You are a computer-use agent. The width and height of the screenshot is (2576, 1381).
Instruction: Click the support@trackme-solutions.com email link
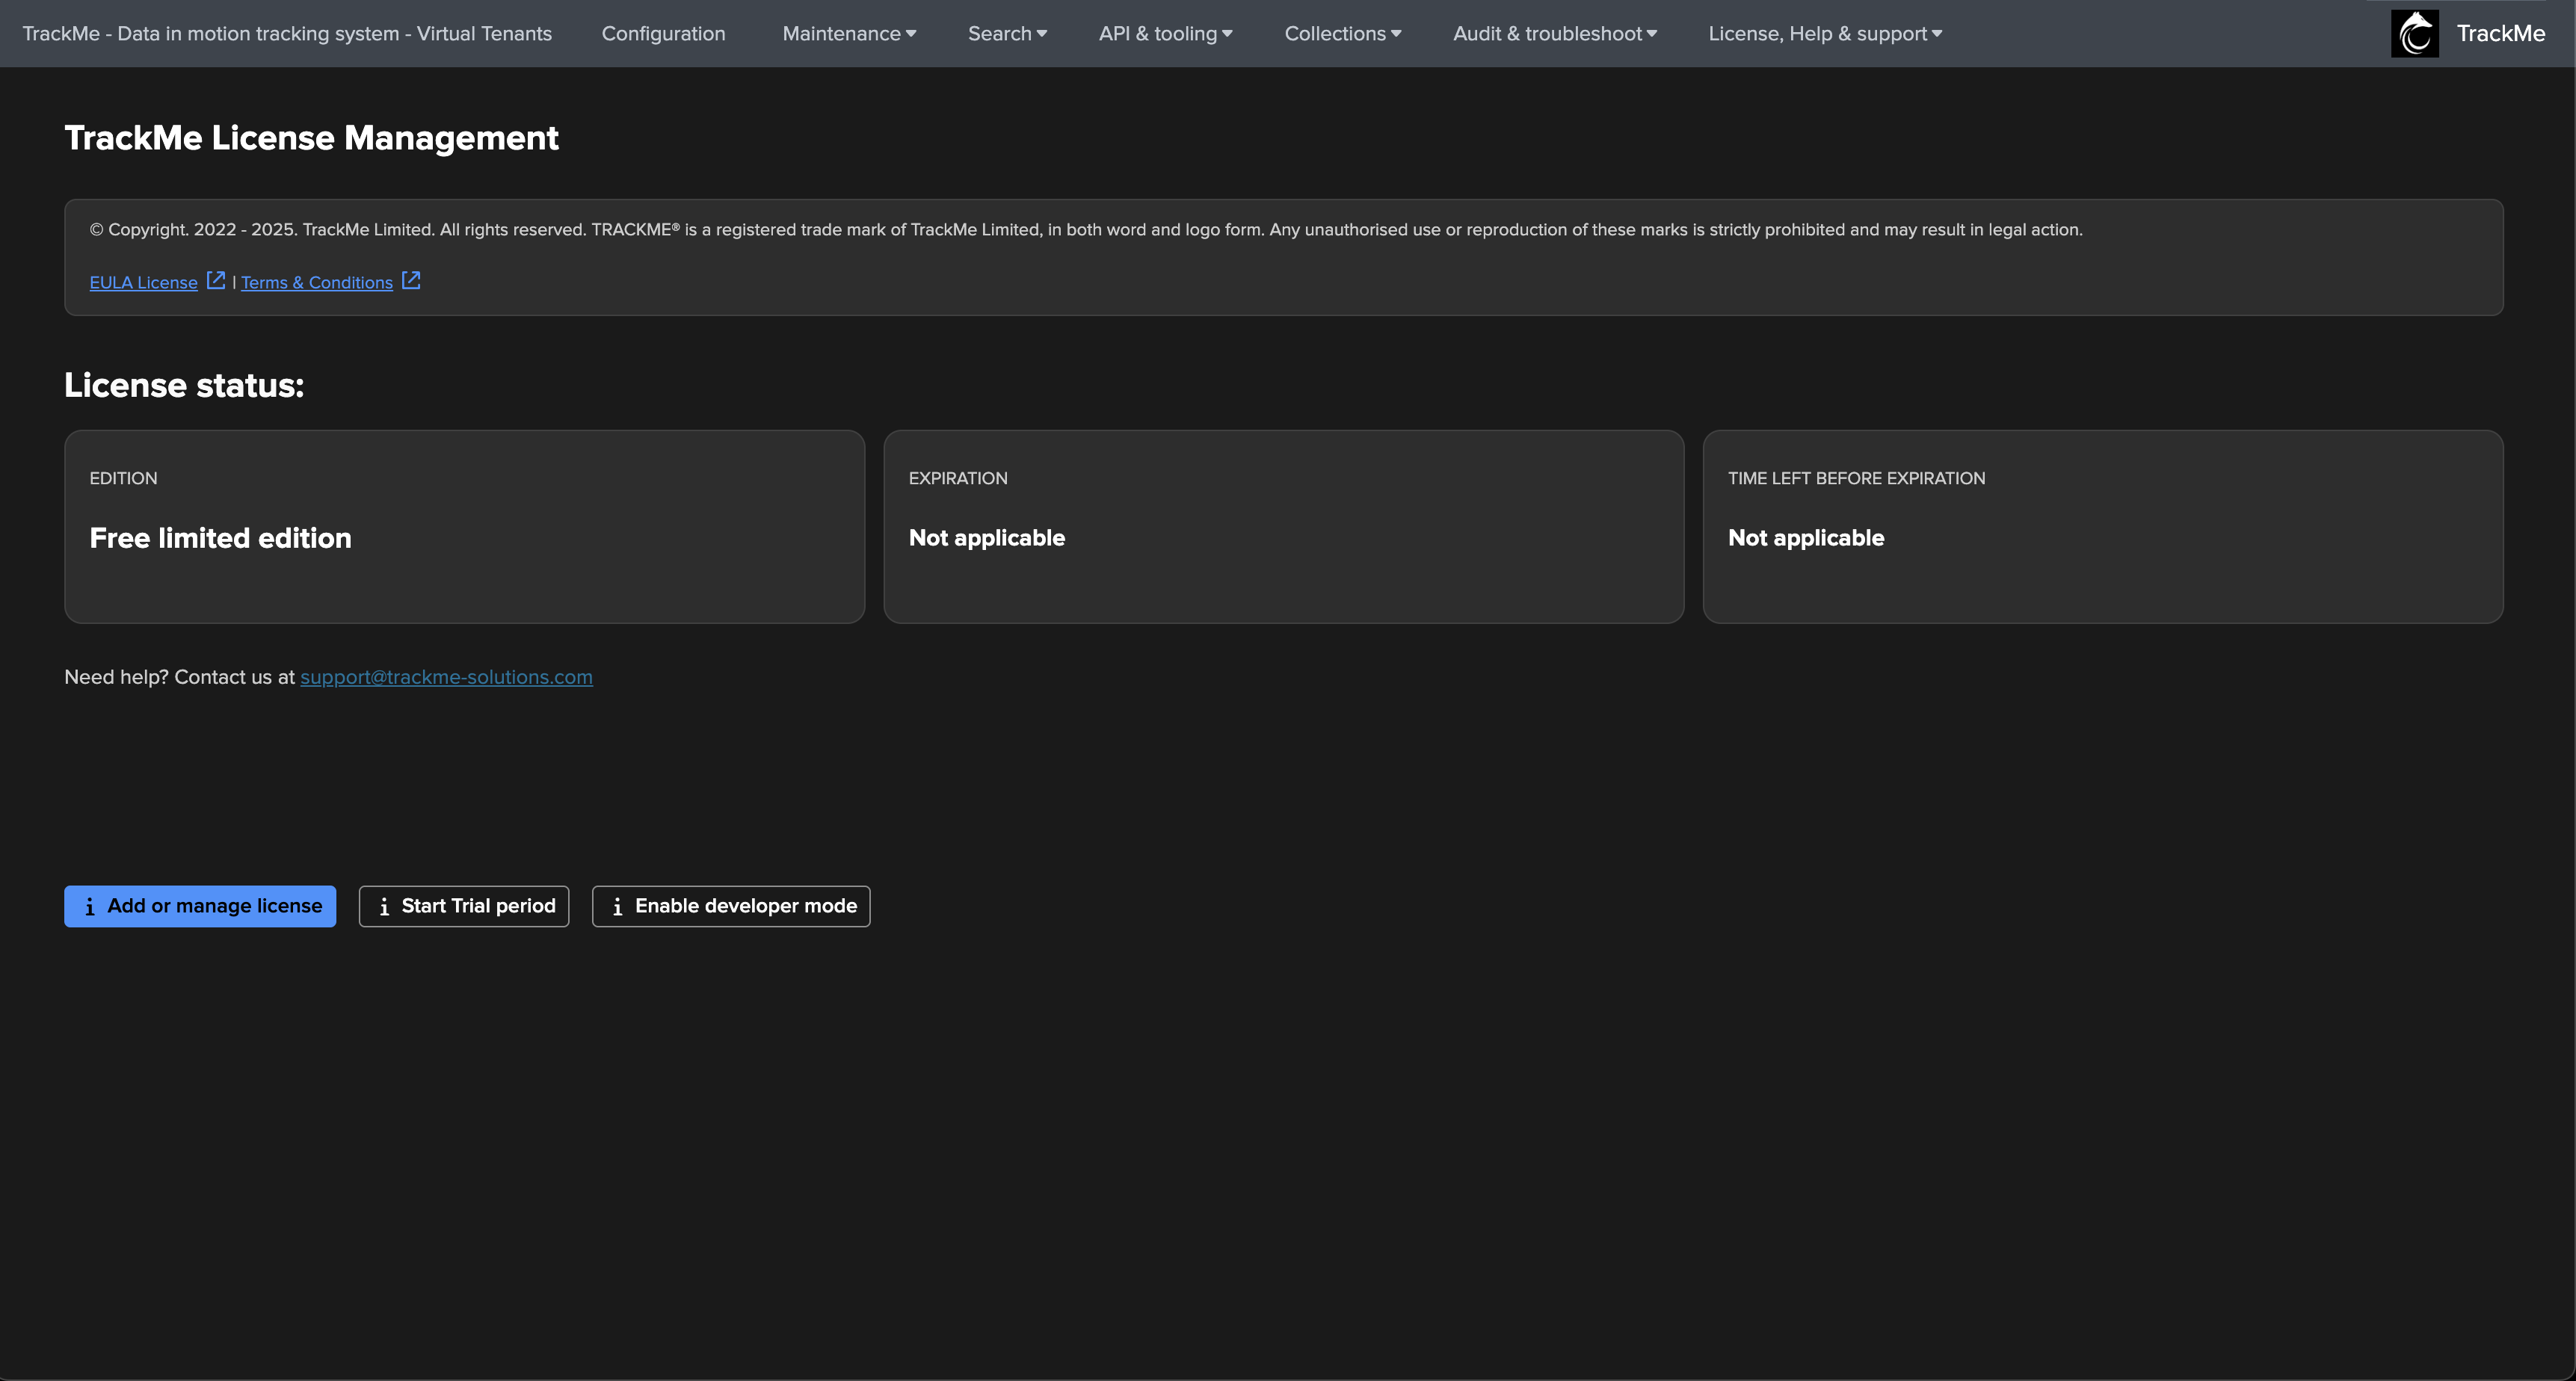point(446,677)
